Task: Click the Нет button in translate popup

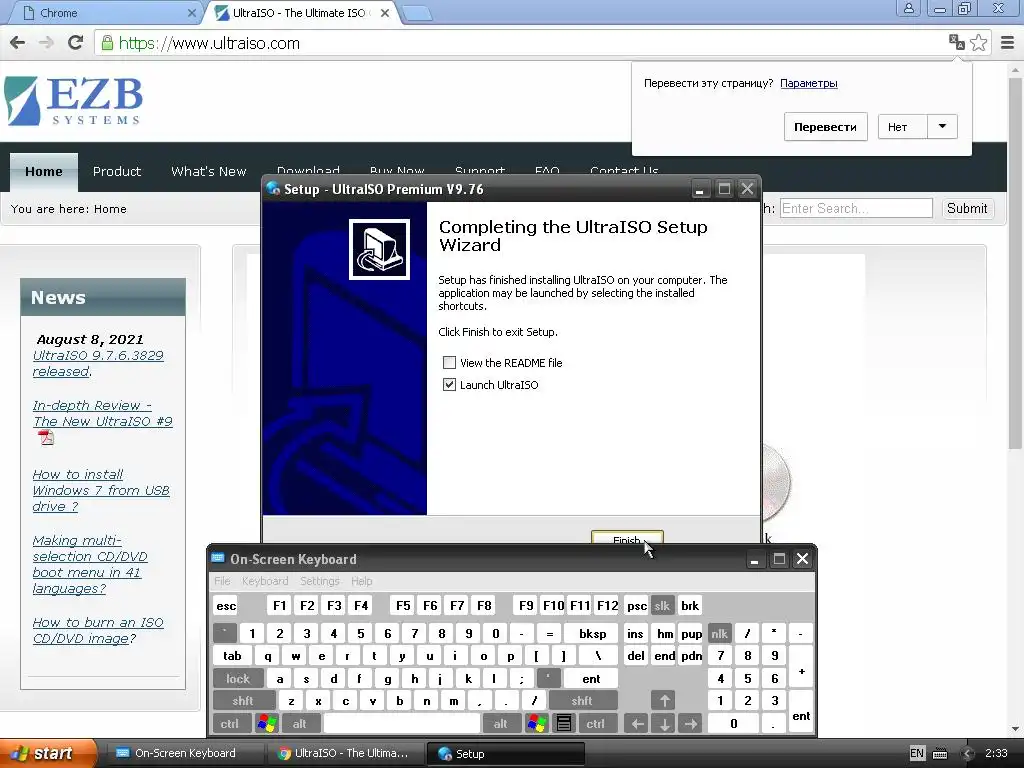Action: coord(903,127)
